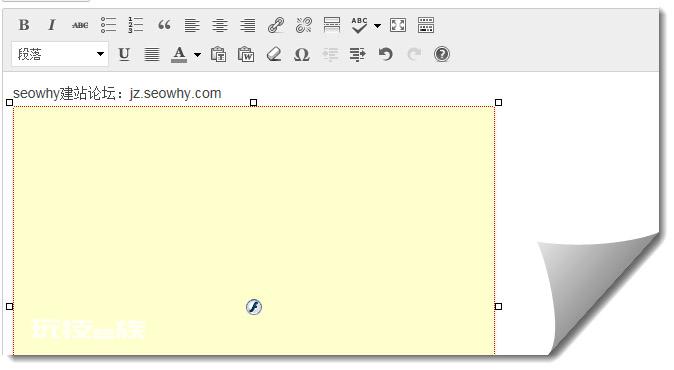Viewport: 674px width, 370px height.
Task: Paste from Word
Action: [x=246, y=54]
